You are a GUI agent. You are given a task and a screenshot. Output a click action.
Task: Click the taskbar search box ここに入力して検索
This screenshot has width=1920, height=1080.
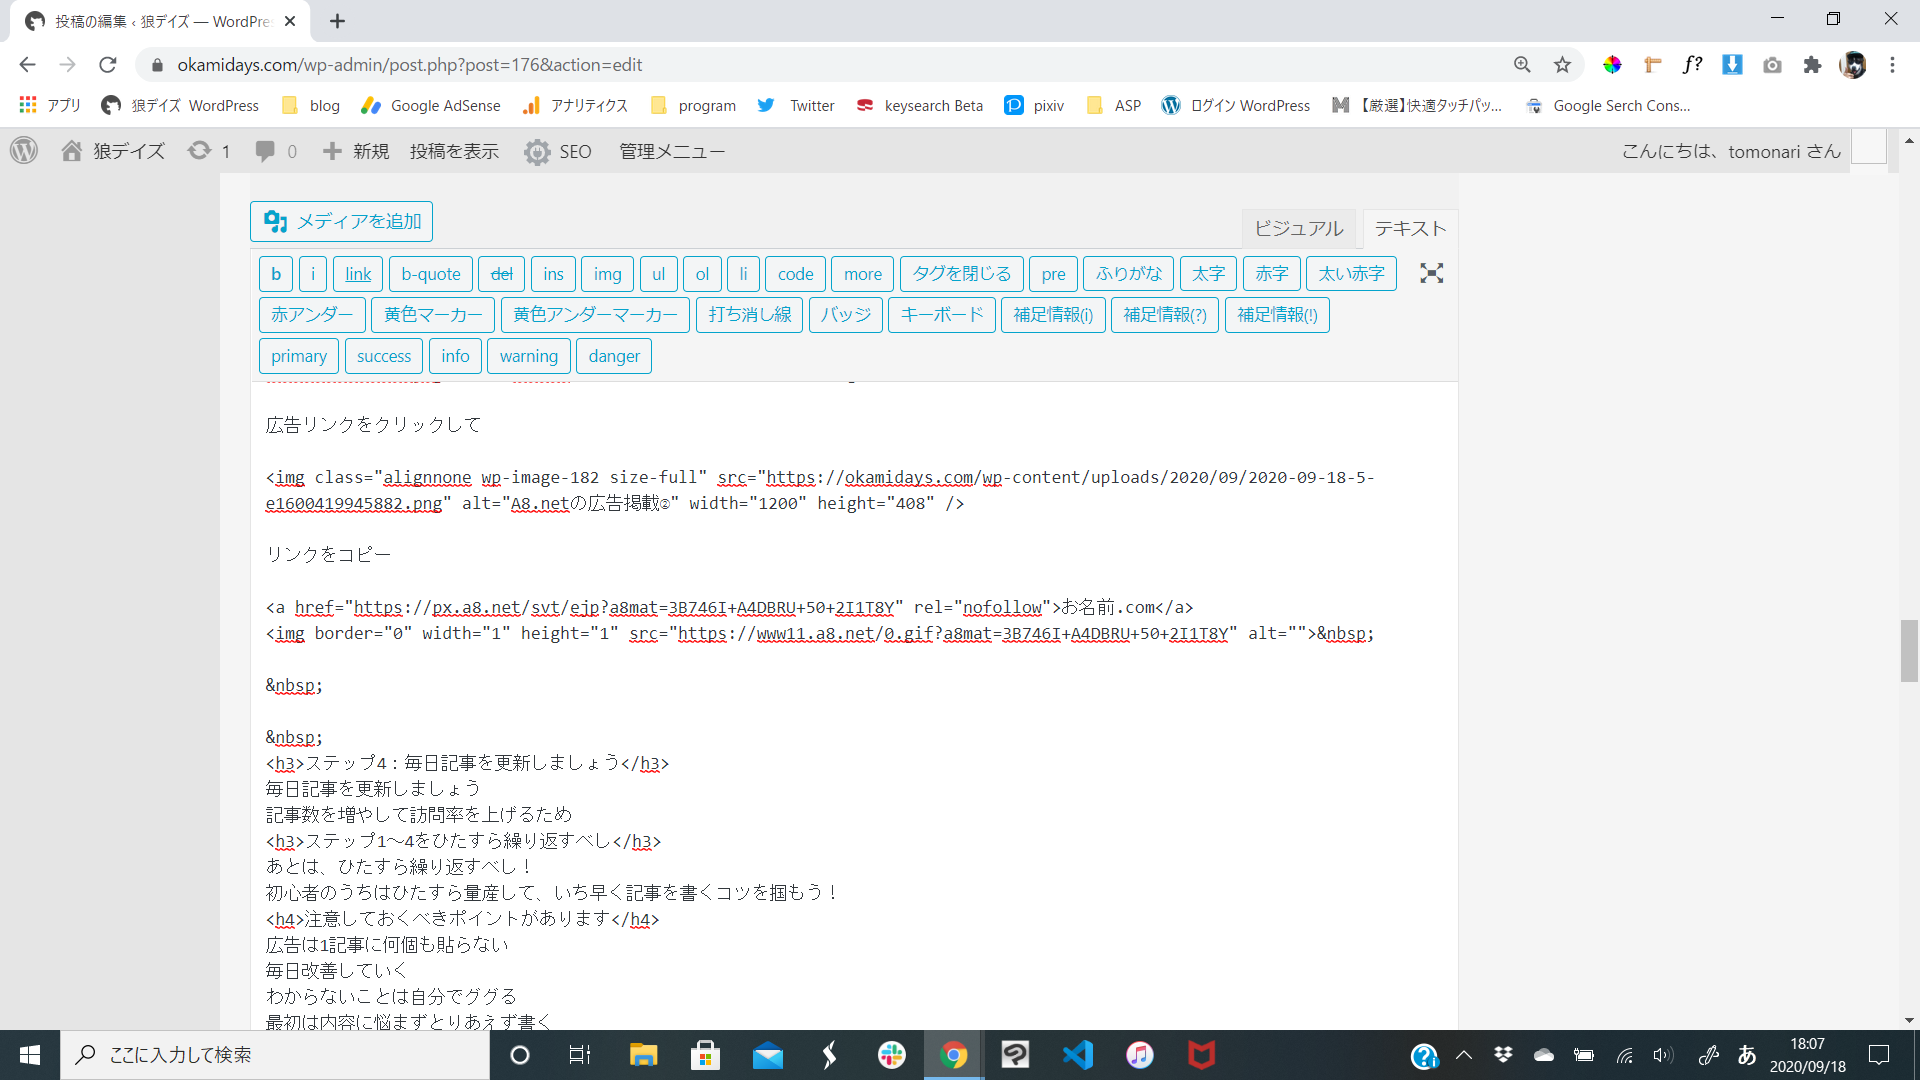pos(275,1055)
